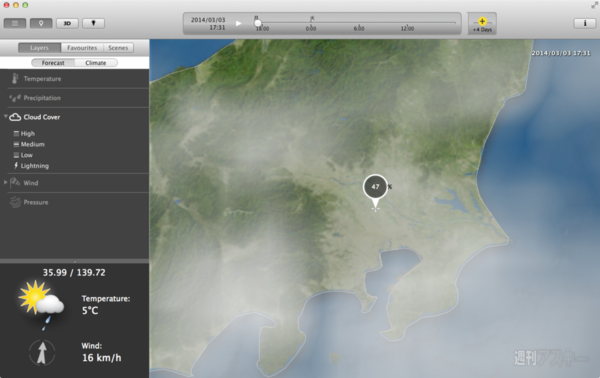Click the Pressure layer icon

click(15, 202)
